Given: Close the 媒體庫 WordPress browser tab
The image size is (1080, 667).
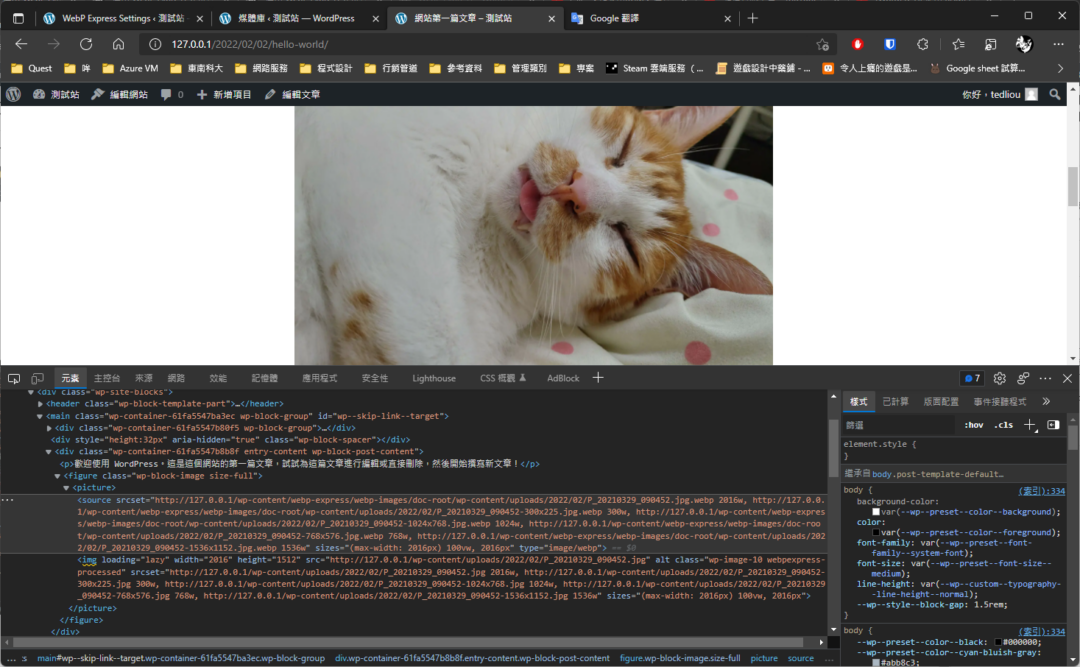Looking at the screenshot, I should [375, 19].
